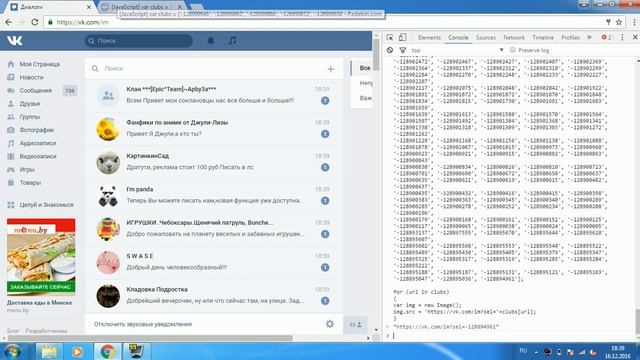Toggle DevTools device toolbar icon
The image size is (640, 360).
click(402, 38)
